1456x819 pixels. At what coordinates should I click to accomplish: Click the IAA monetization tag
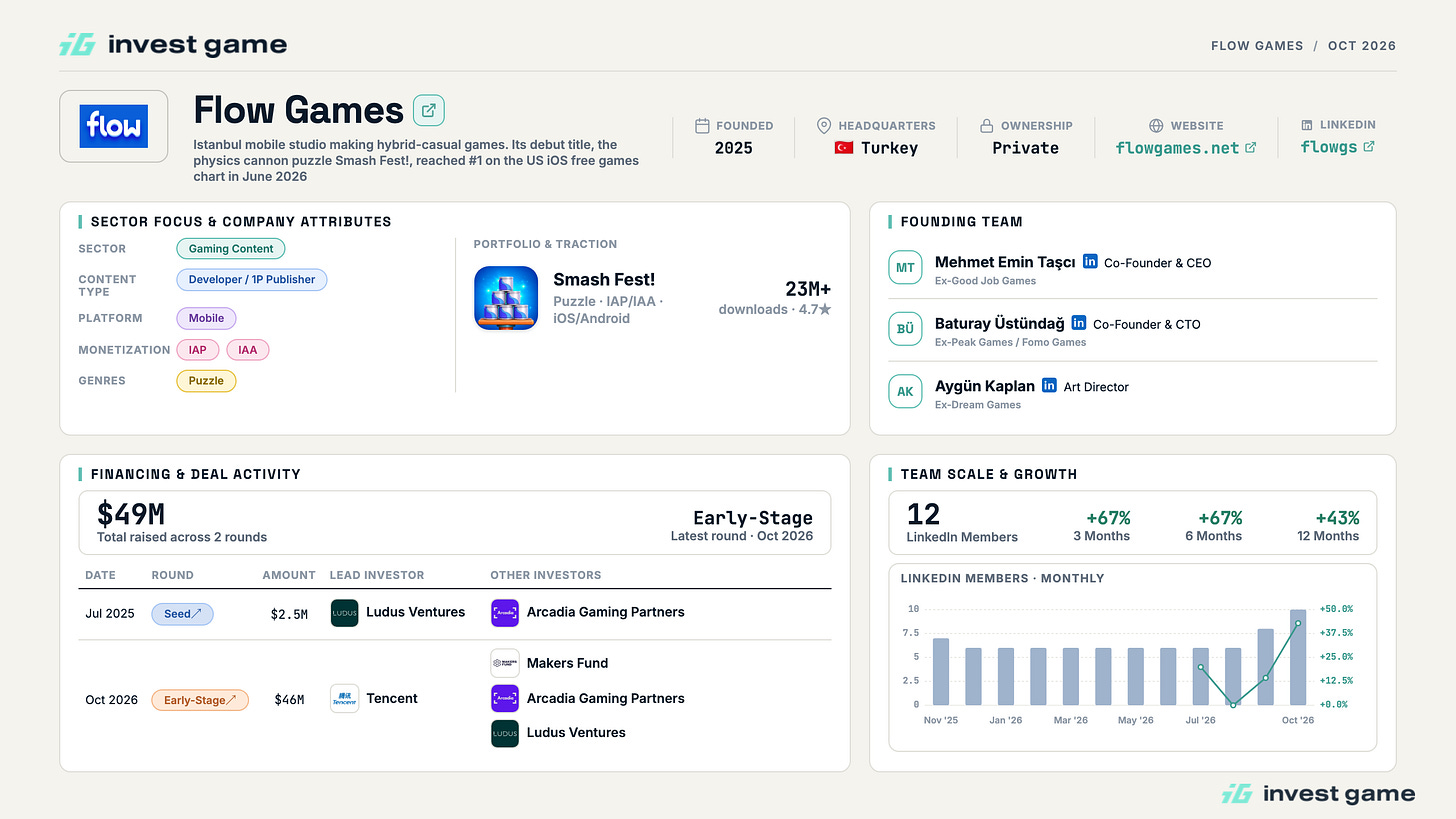point(248,350)
